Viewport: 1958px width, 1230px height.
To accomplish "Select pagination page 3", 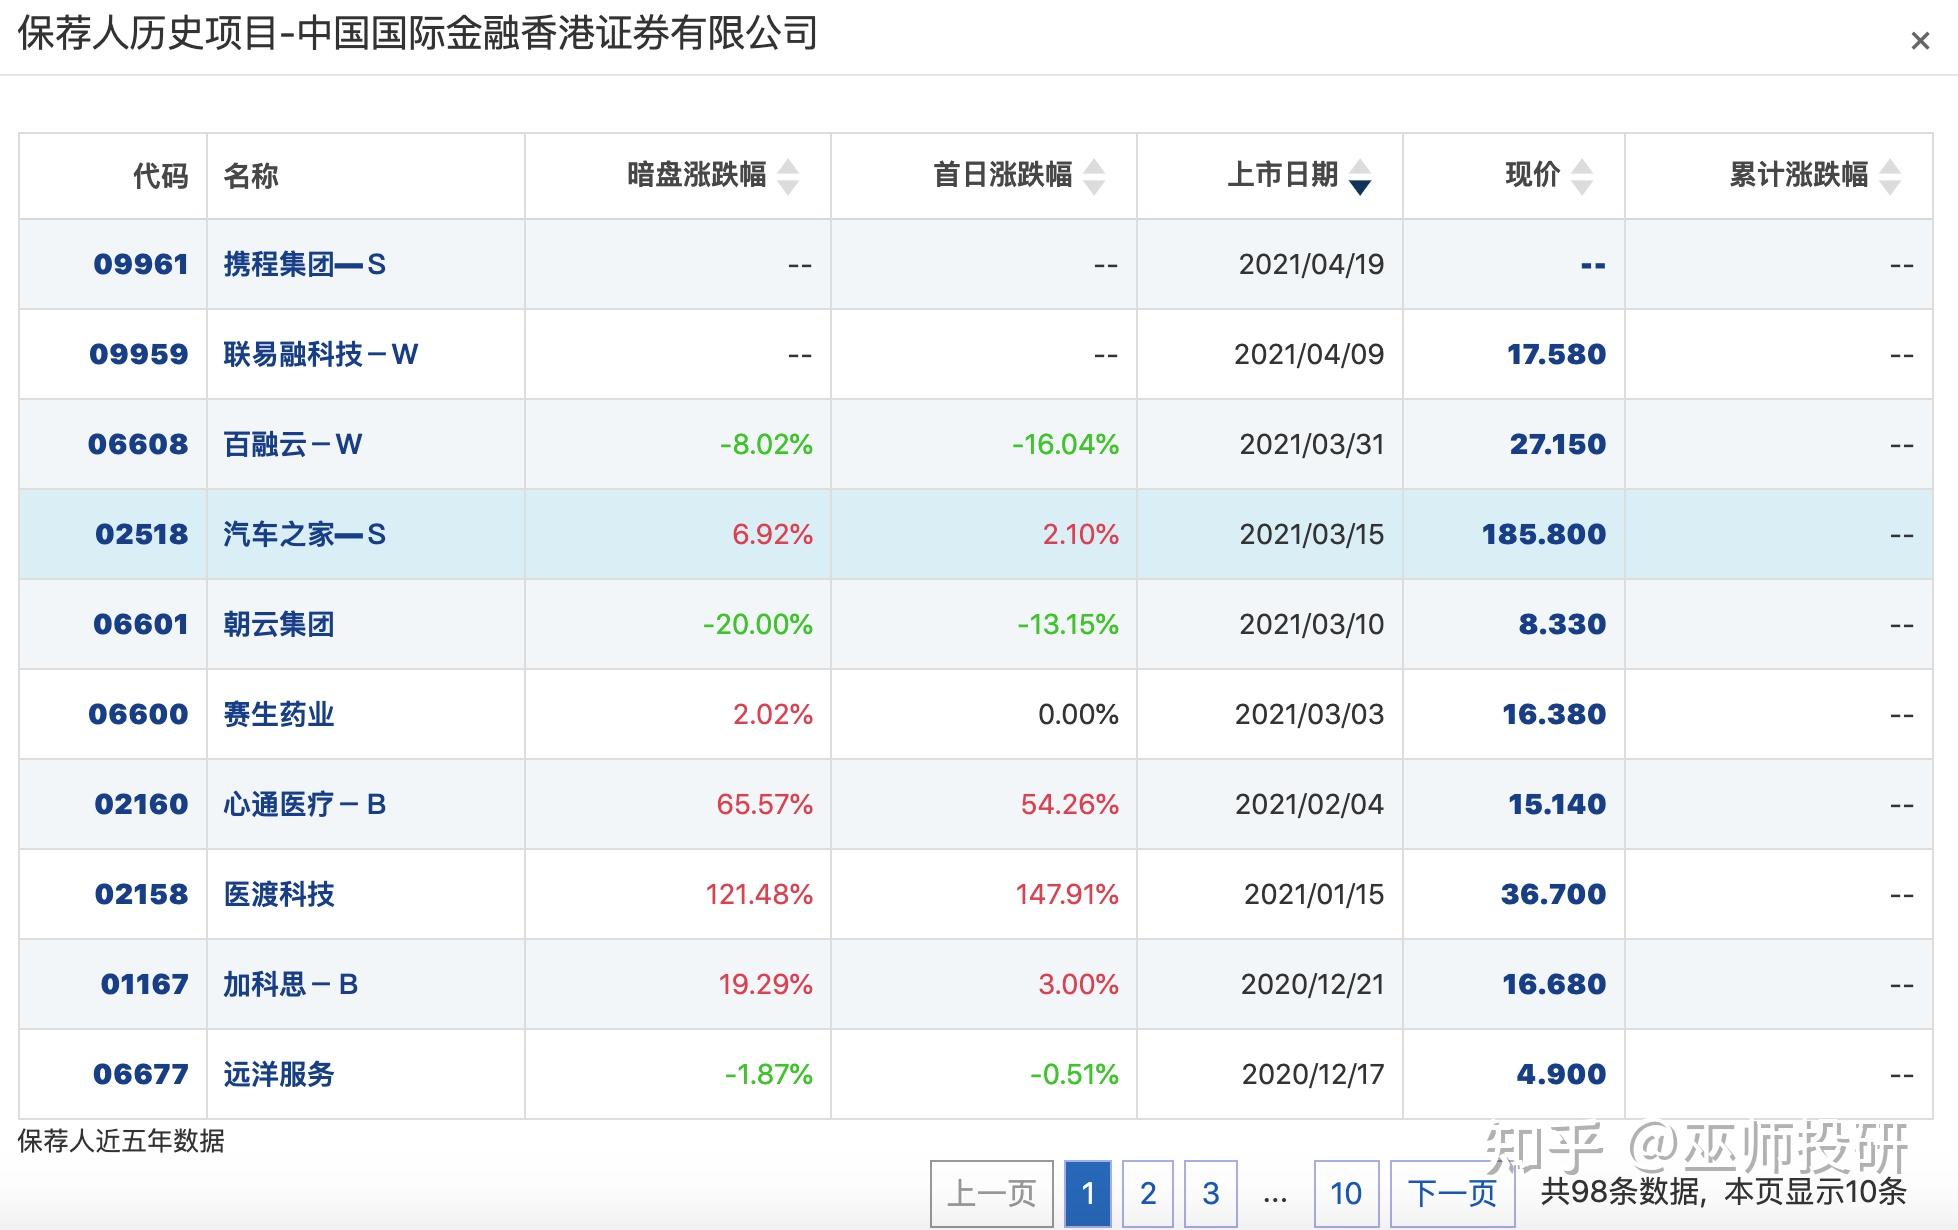I will point(1211,1193).
